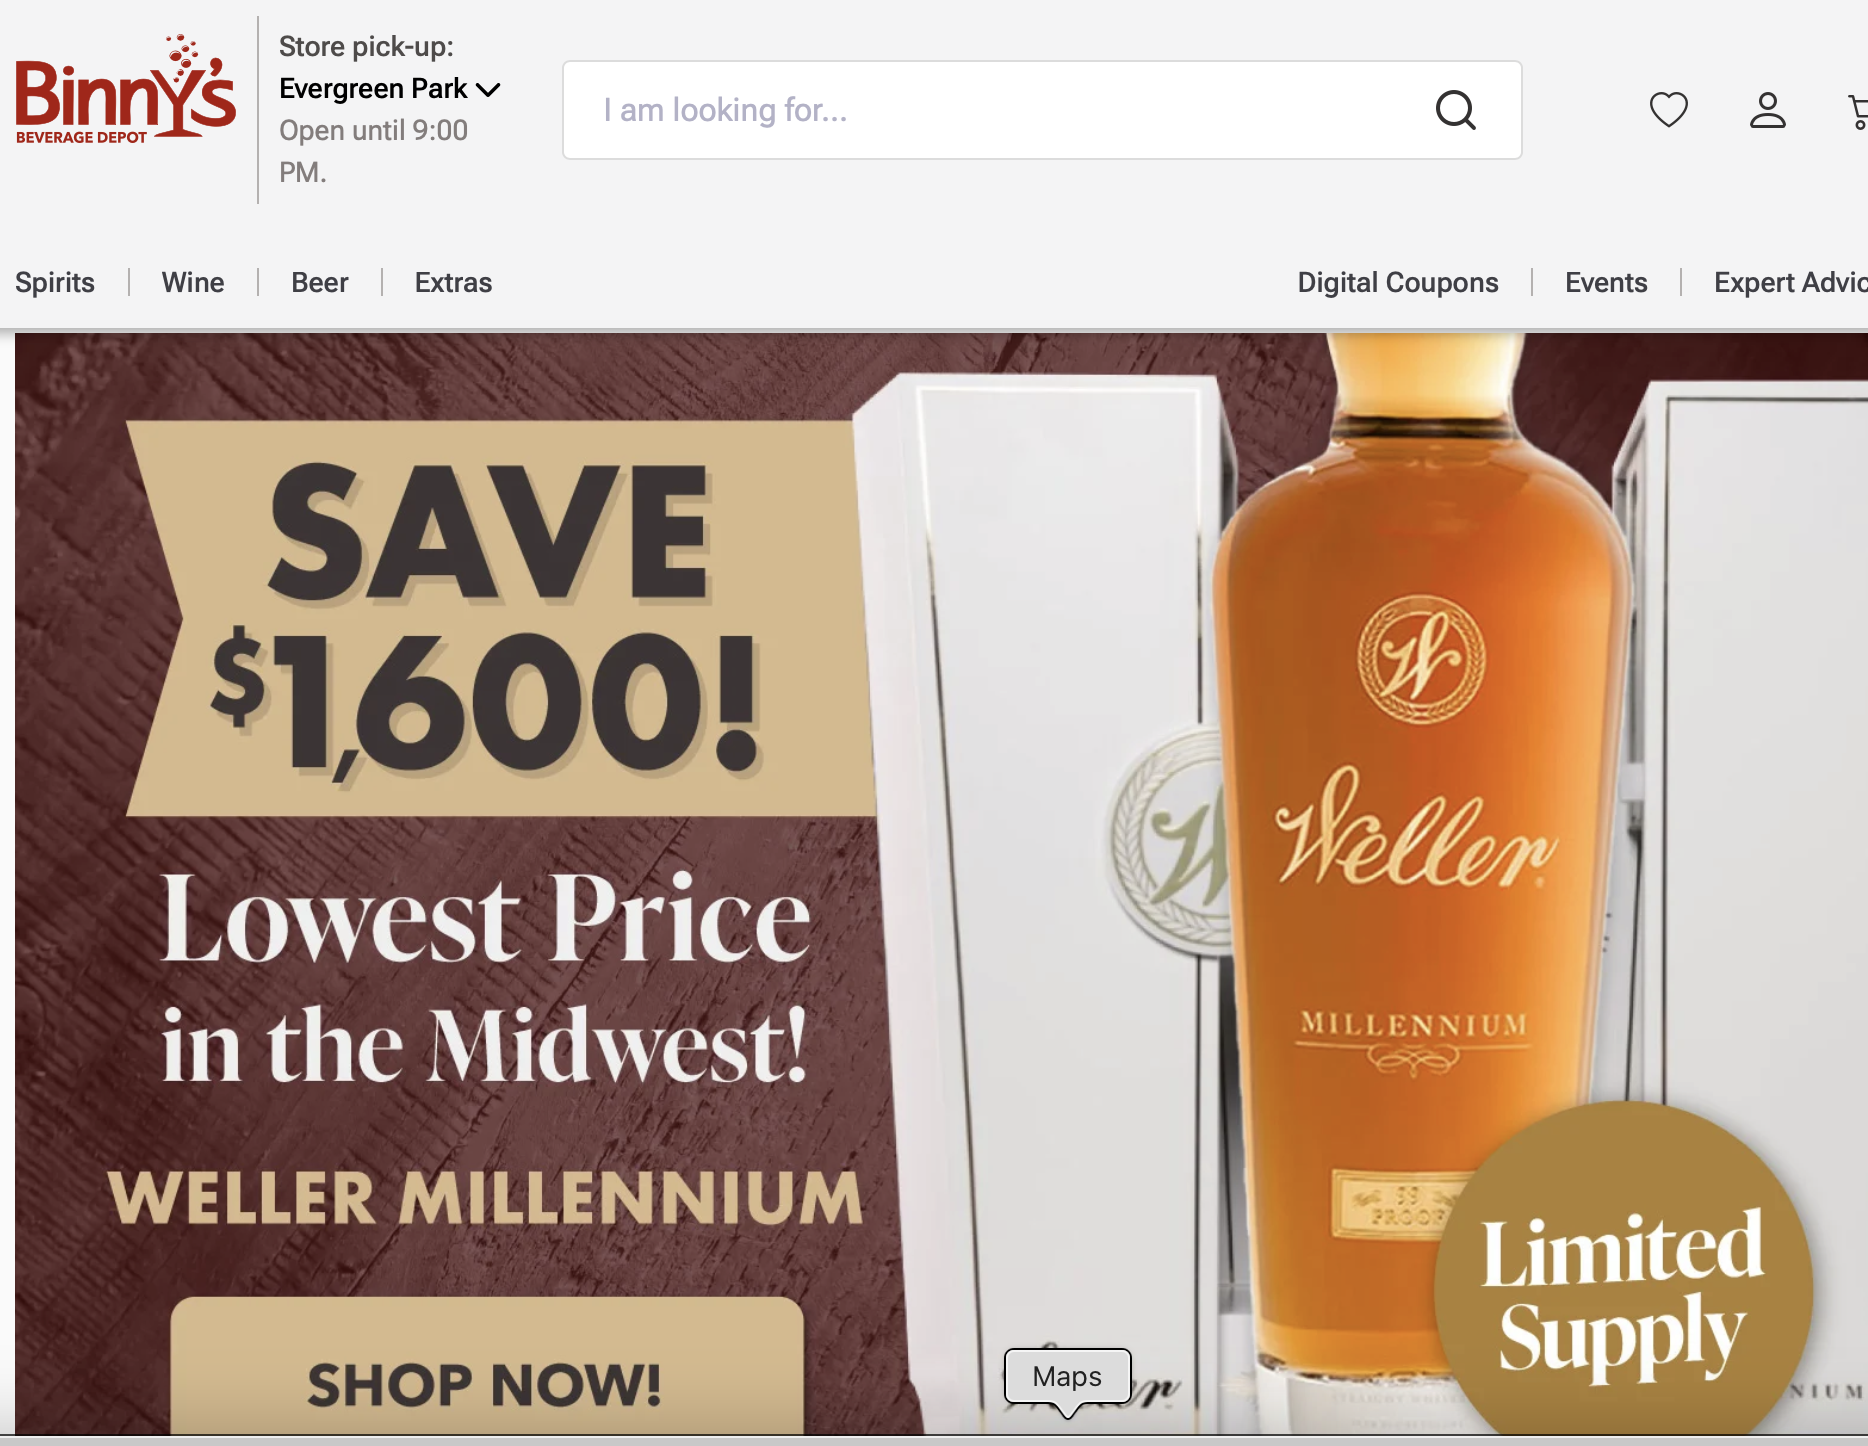Open the wishlist heart icon
This screenshot has width=1868, height=1446.
1668,109
